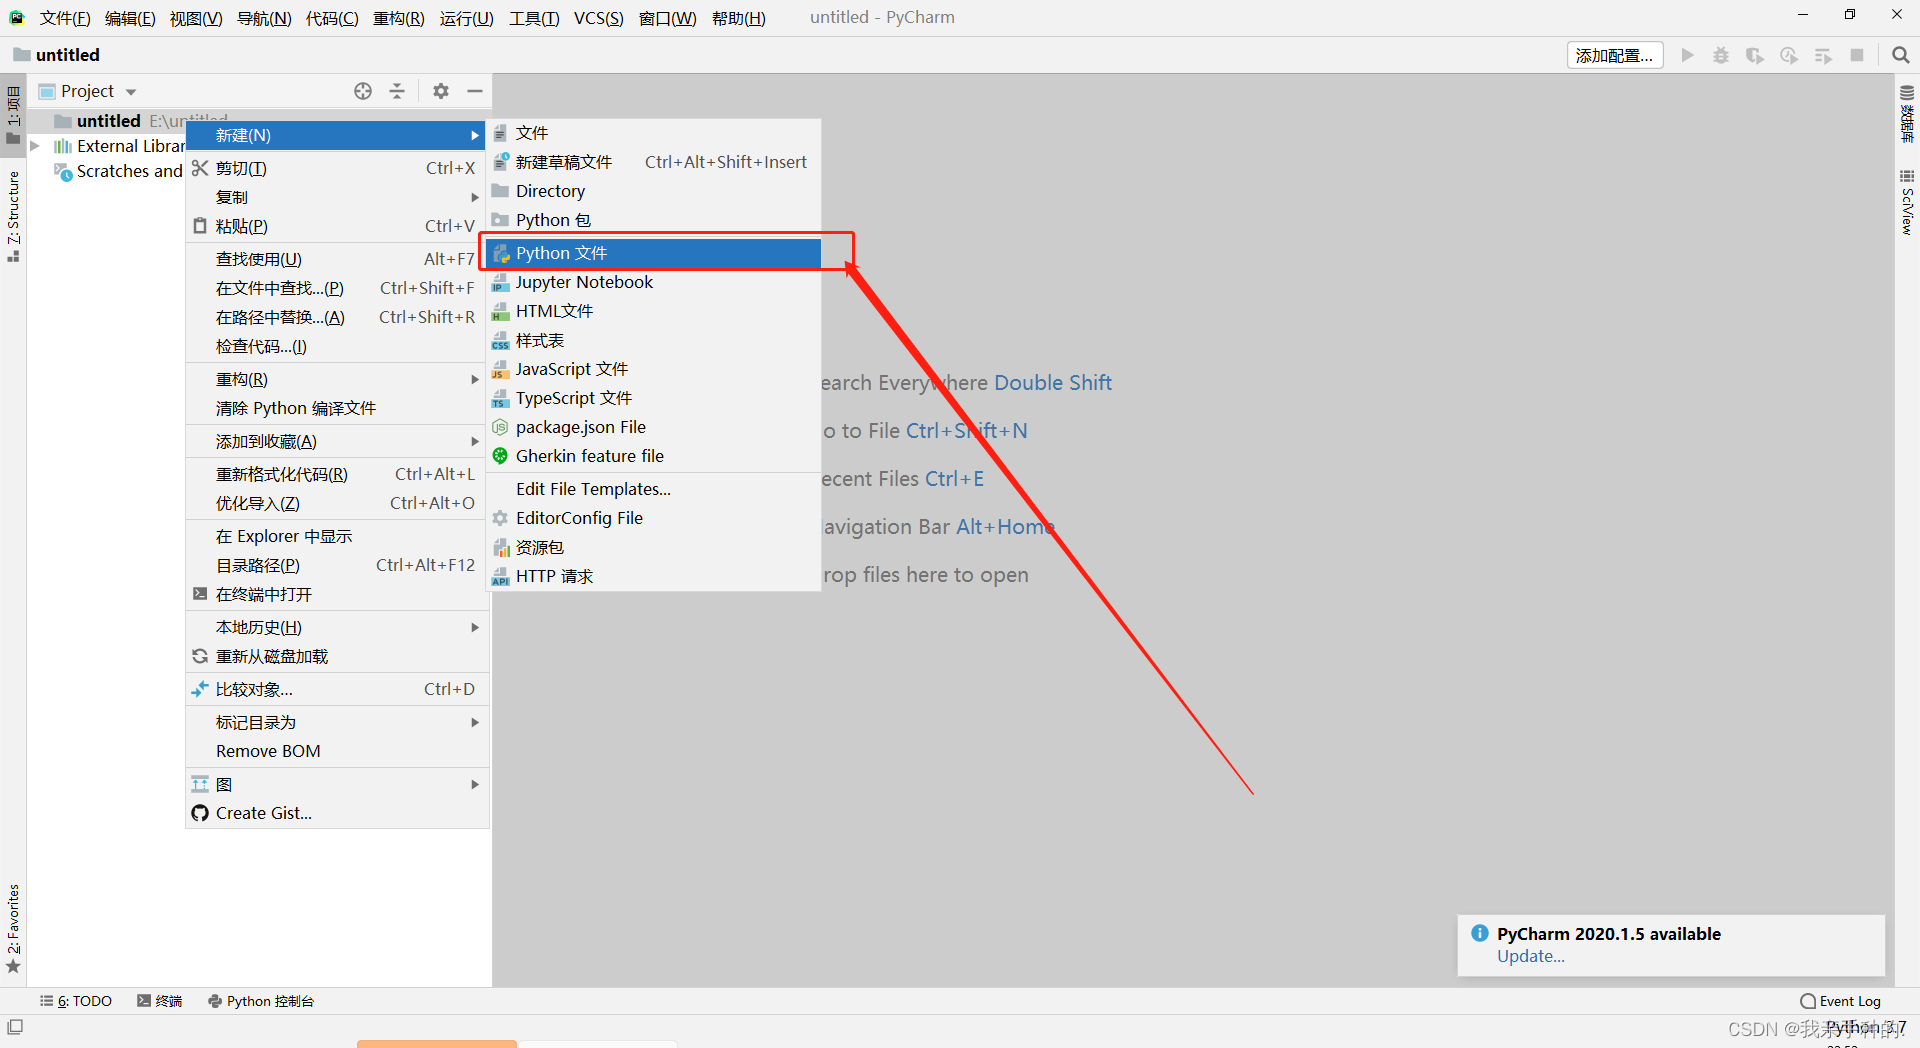1920x1048 pixels.
Task: Expand the Project view dropdown
Action: [131, 92]
